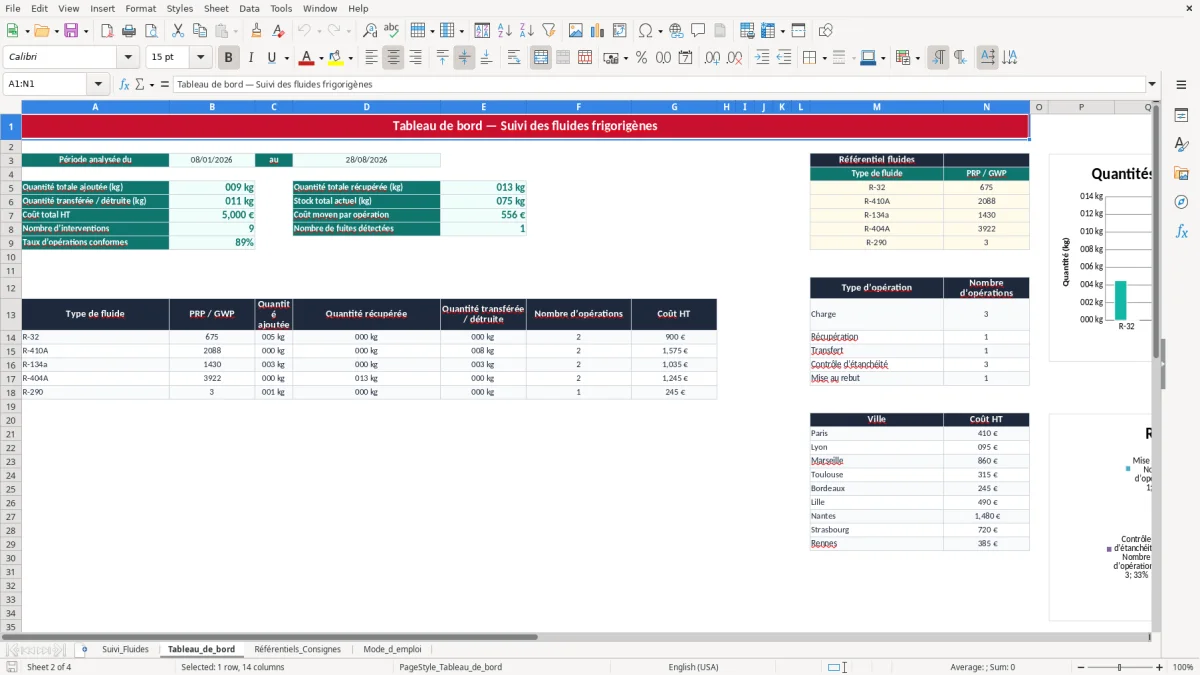Open Background Color dropdown arrow
Screen dimensions: 1200x675
click(x=350, y=58)
